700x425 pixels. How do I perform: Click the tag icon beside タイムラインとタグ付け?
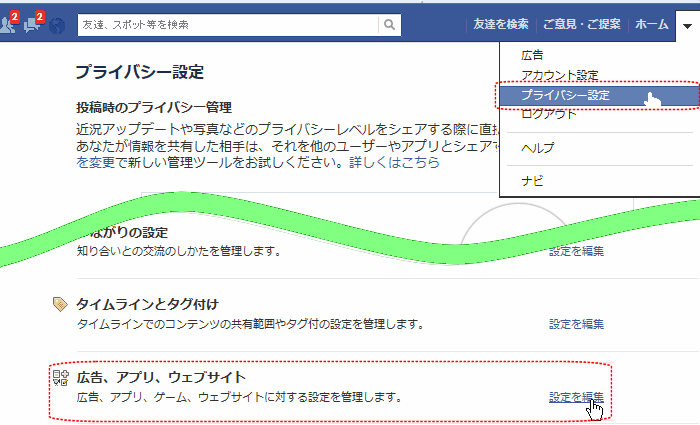click(x=60, y=304)
